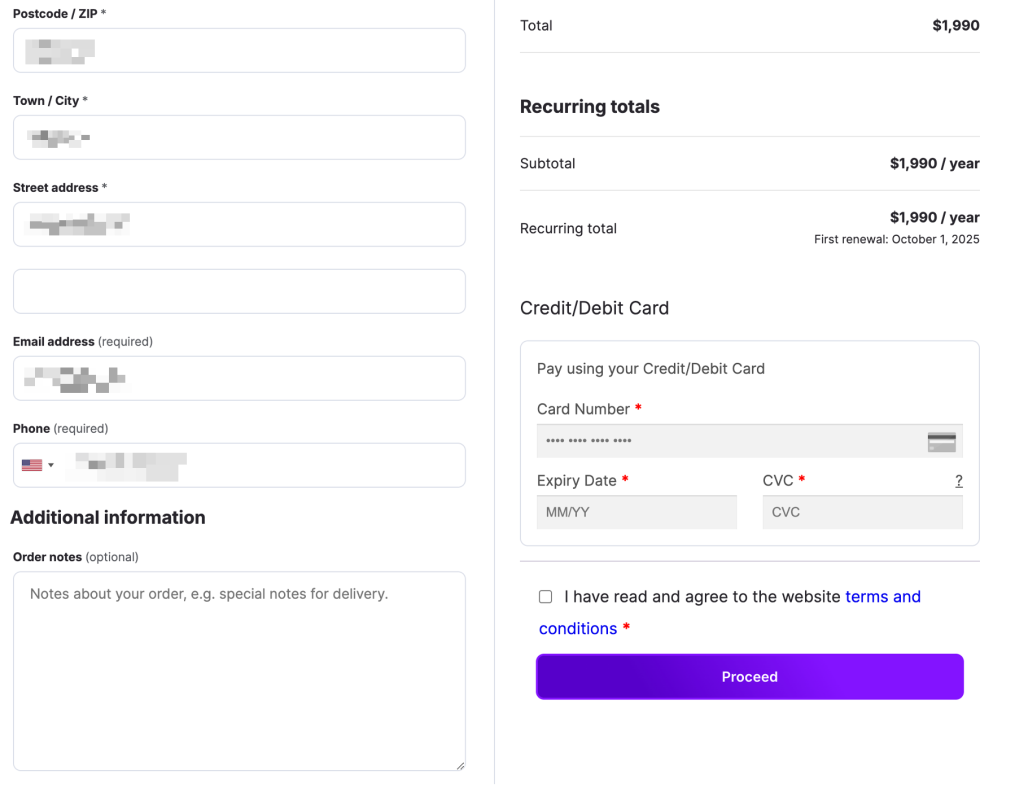Viewport: 1024px width, 796px height.
Task: Click the Expiry Date MM/YY field
Action: [636, 512]
